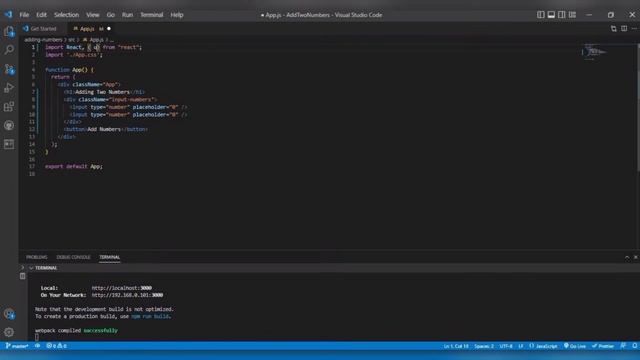Switch to the Problems panel tab
The width and height of the screenshot is (640, 360).
37,257
